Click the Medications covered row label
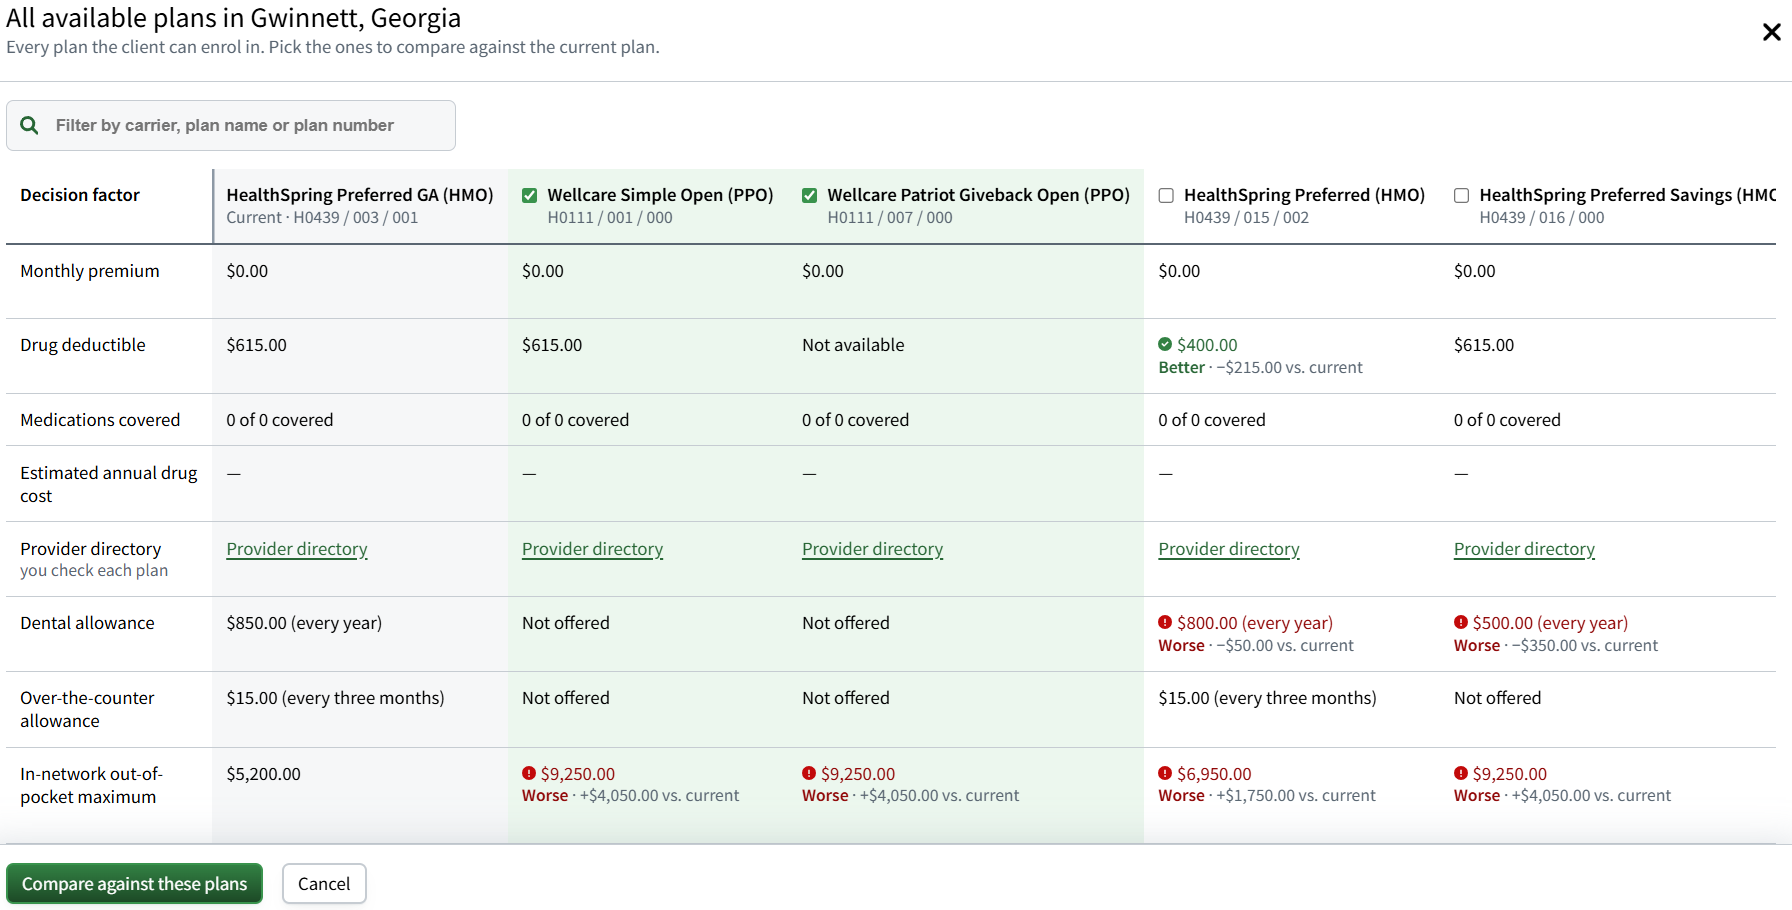Screen dimensions: 1792x910 coord(100,420)
